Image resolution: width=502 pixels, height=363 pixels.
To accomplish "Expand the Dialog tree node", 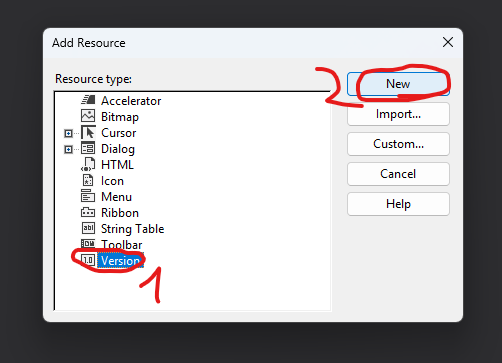I will (68, 149).
